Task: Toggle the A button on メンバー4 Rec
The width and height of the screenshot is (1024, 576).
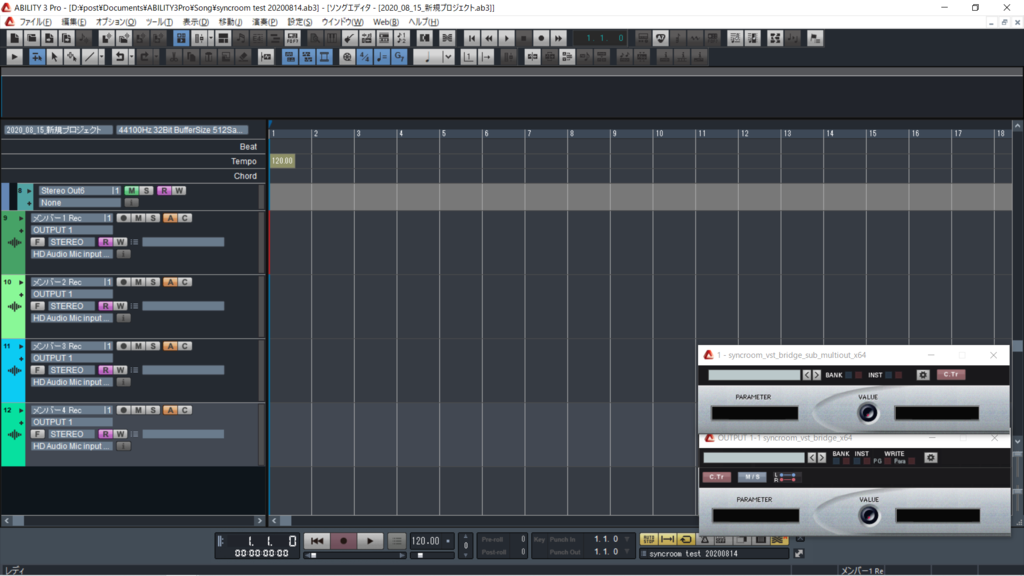Action: [x=170, y=410]
